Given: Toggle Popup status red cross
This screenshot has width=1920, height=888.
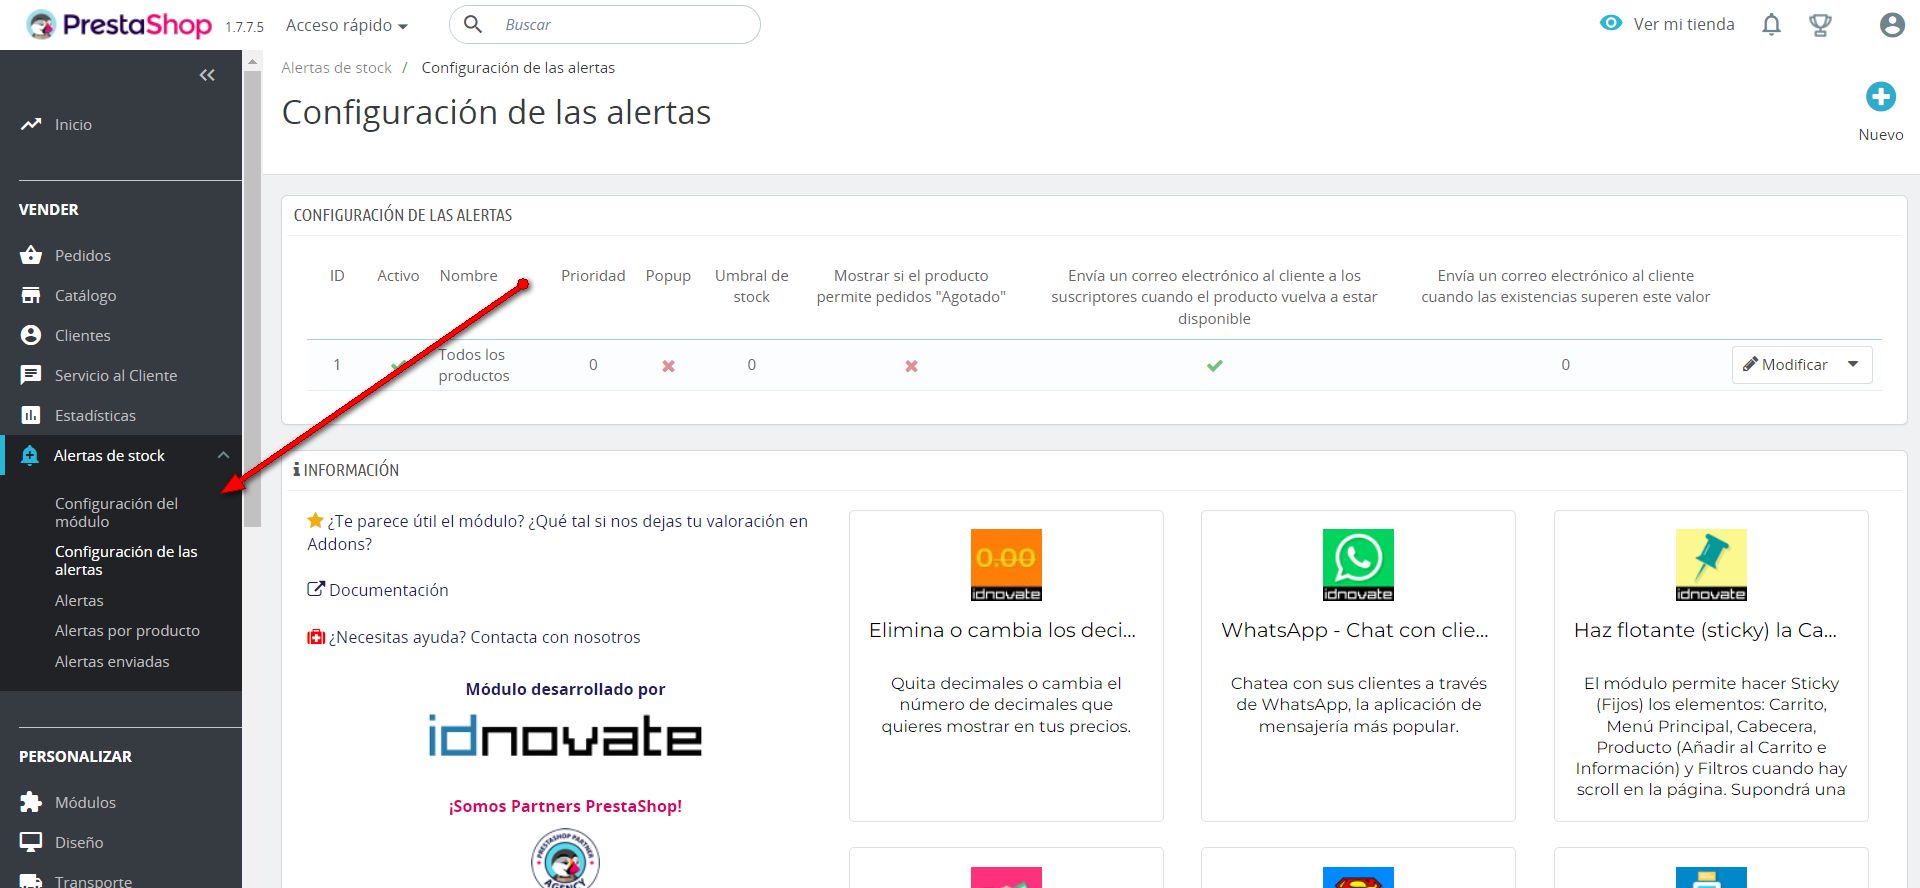Looking at the screenshot, I should coord(668,366).
